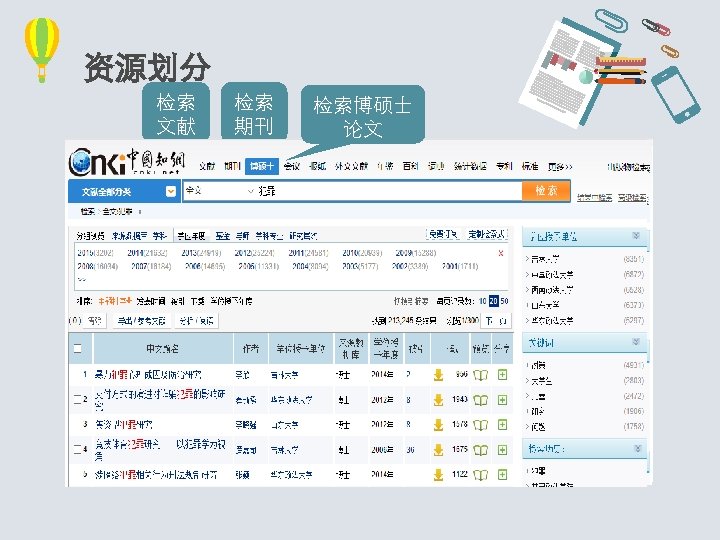This screenshot has width=720, height=540.
Task: Click the green plus share icon in row 2
Action: [x=502, y=399]
